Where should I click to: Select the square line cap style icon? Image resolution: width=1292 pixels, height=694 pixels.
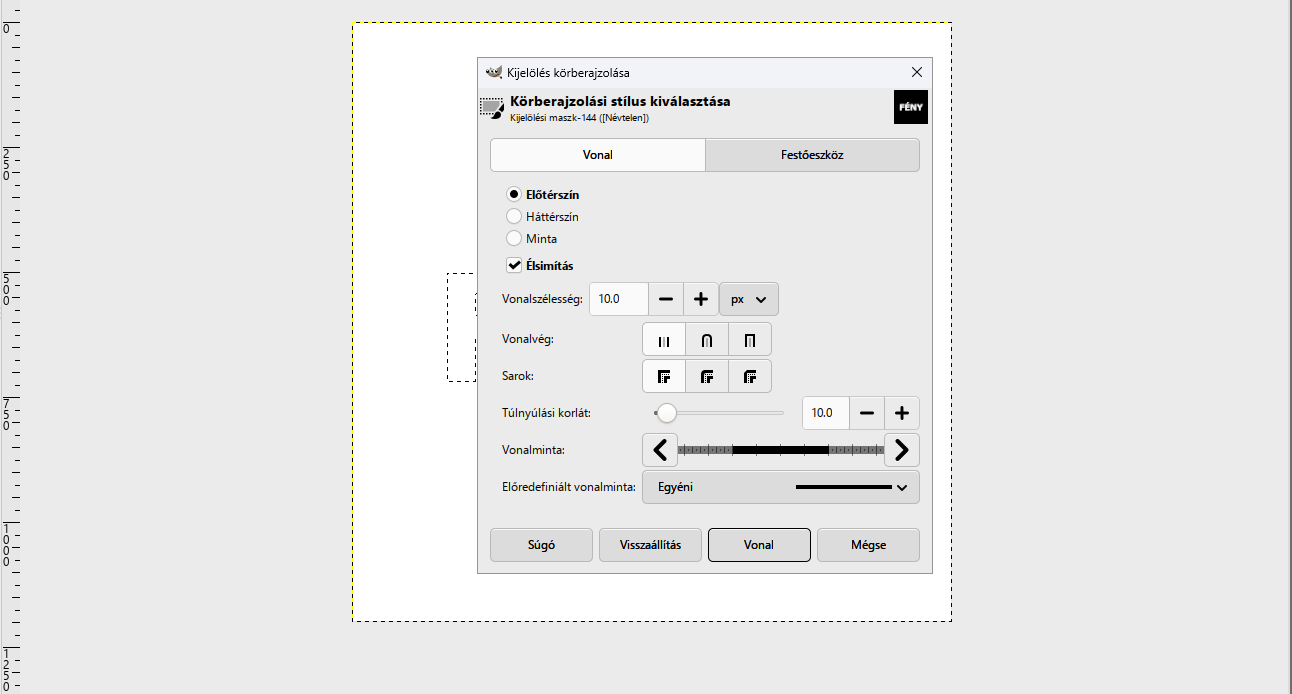click(750, 340)
